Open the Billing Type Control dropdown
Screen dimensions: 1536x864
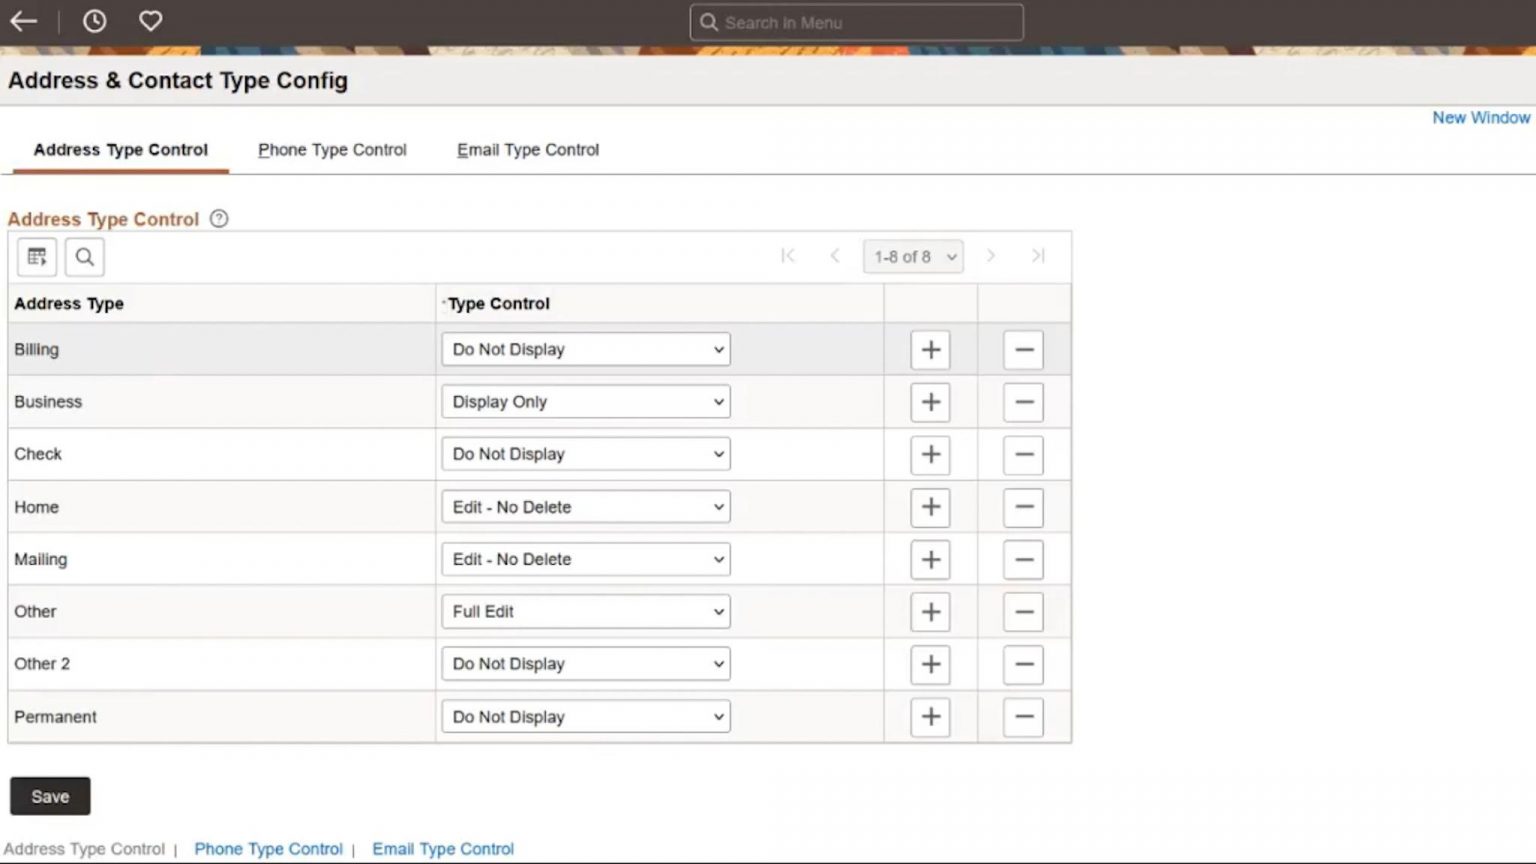pyautogui.click(x=585, y=349)
